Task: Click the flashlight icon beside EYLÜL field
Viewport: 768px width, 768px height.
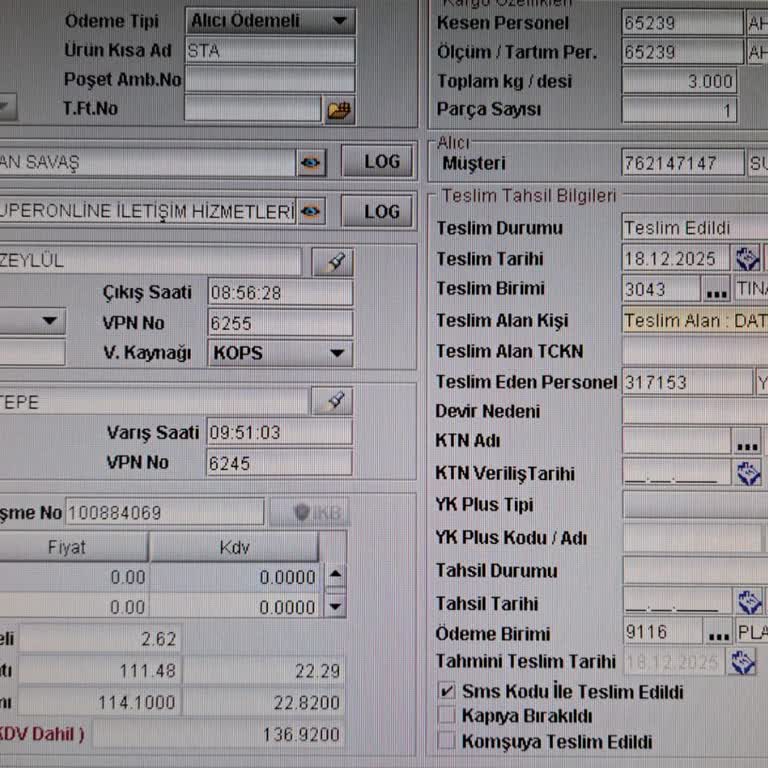Action: 333,262
